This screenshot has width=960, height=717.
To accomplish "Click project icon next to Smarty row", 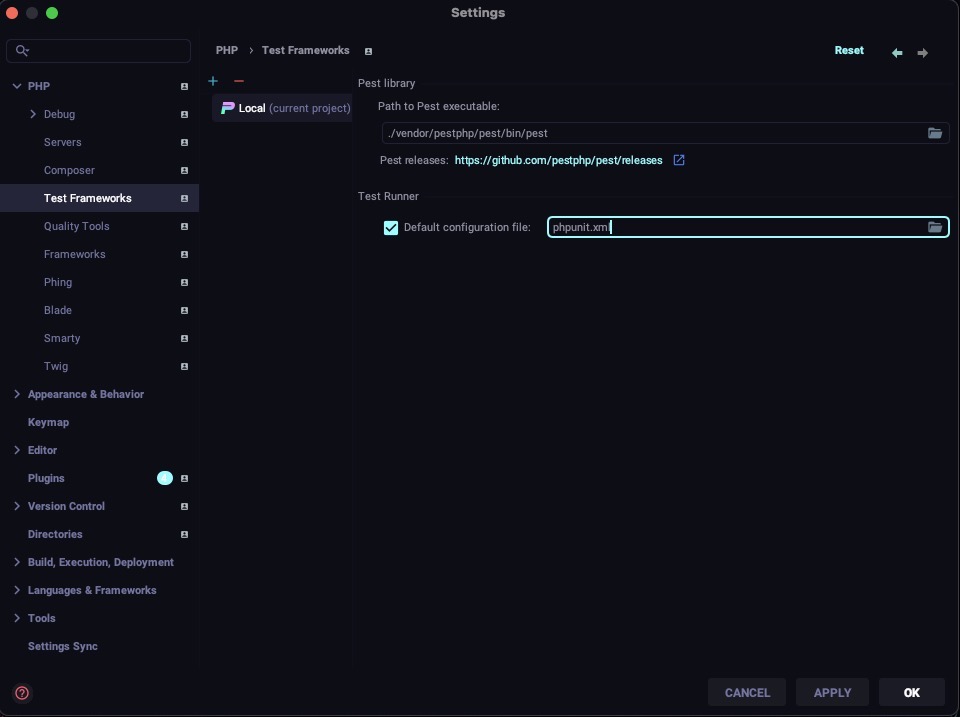I will tap(184, 339).
